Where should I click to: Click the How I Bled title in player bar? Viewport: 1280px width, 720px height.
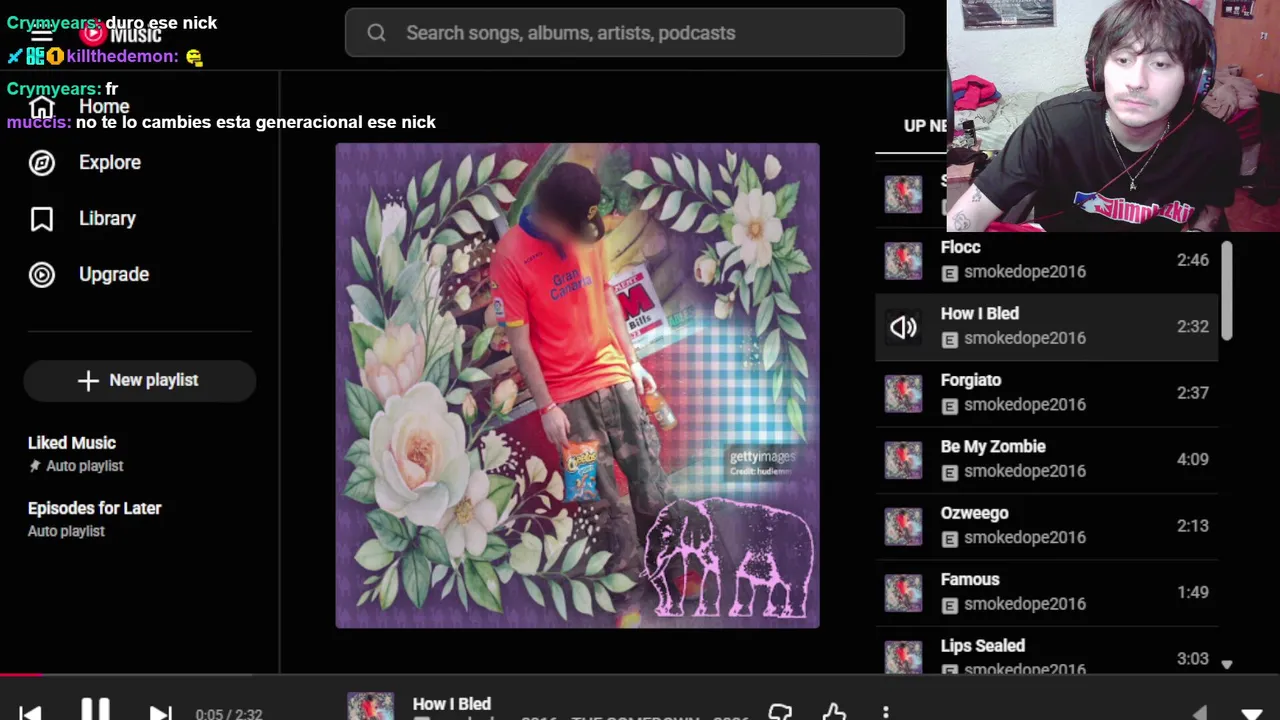tap(452, 704)
